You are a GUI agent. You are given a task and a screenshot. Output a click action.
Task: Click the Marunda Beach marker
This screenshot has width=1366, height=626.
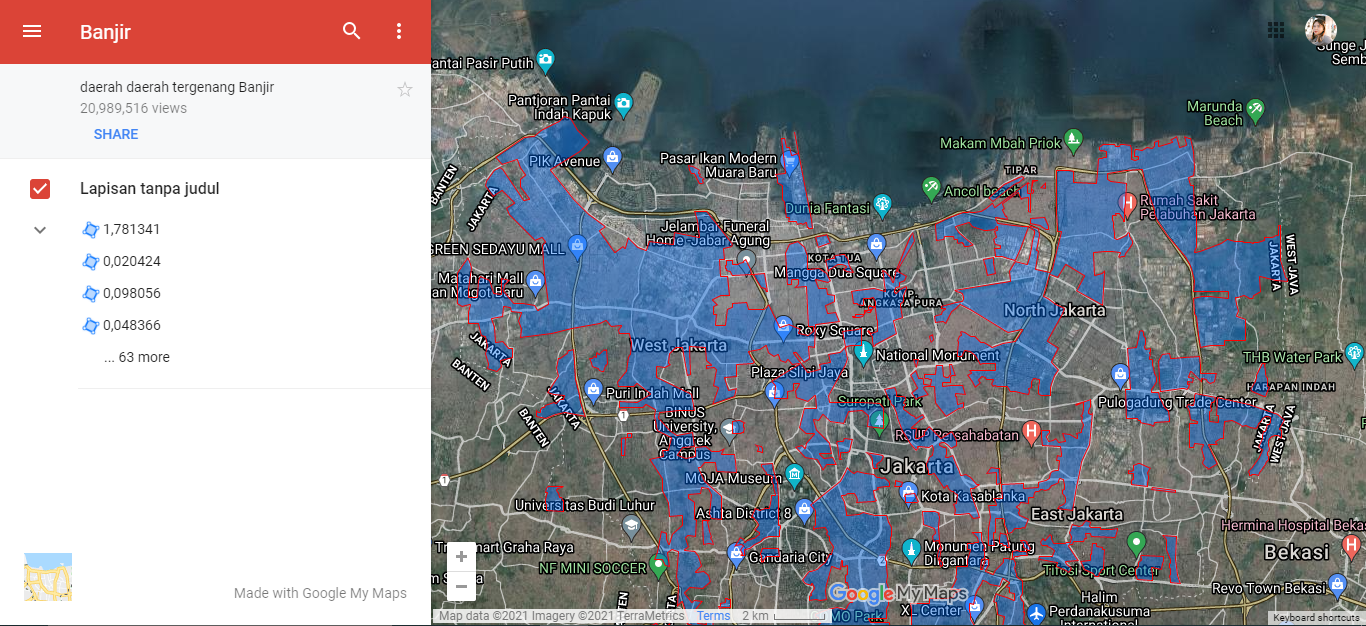[1255, 107]
